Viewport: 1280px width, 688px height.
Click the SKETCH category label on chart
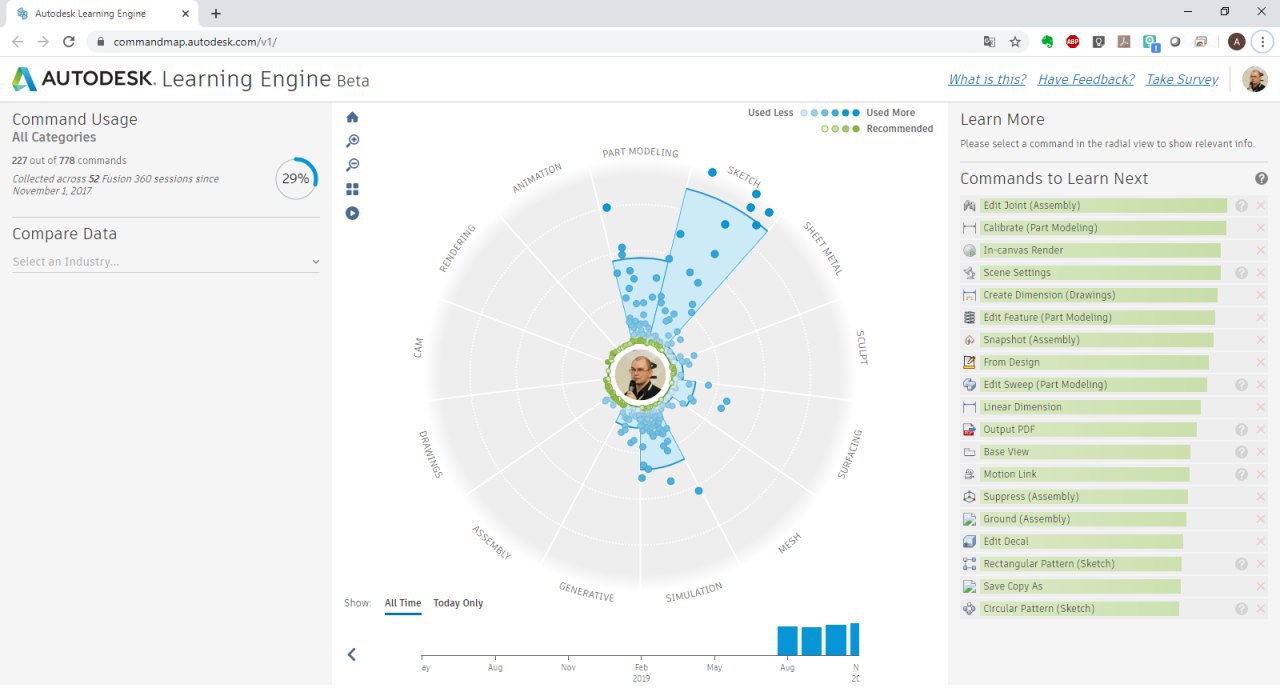744,175
